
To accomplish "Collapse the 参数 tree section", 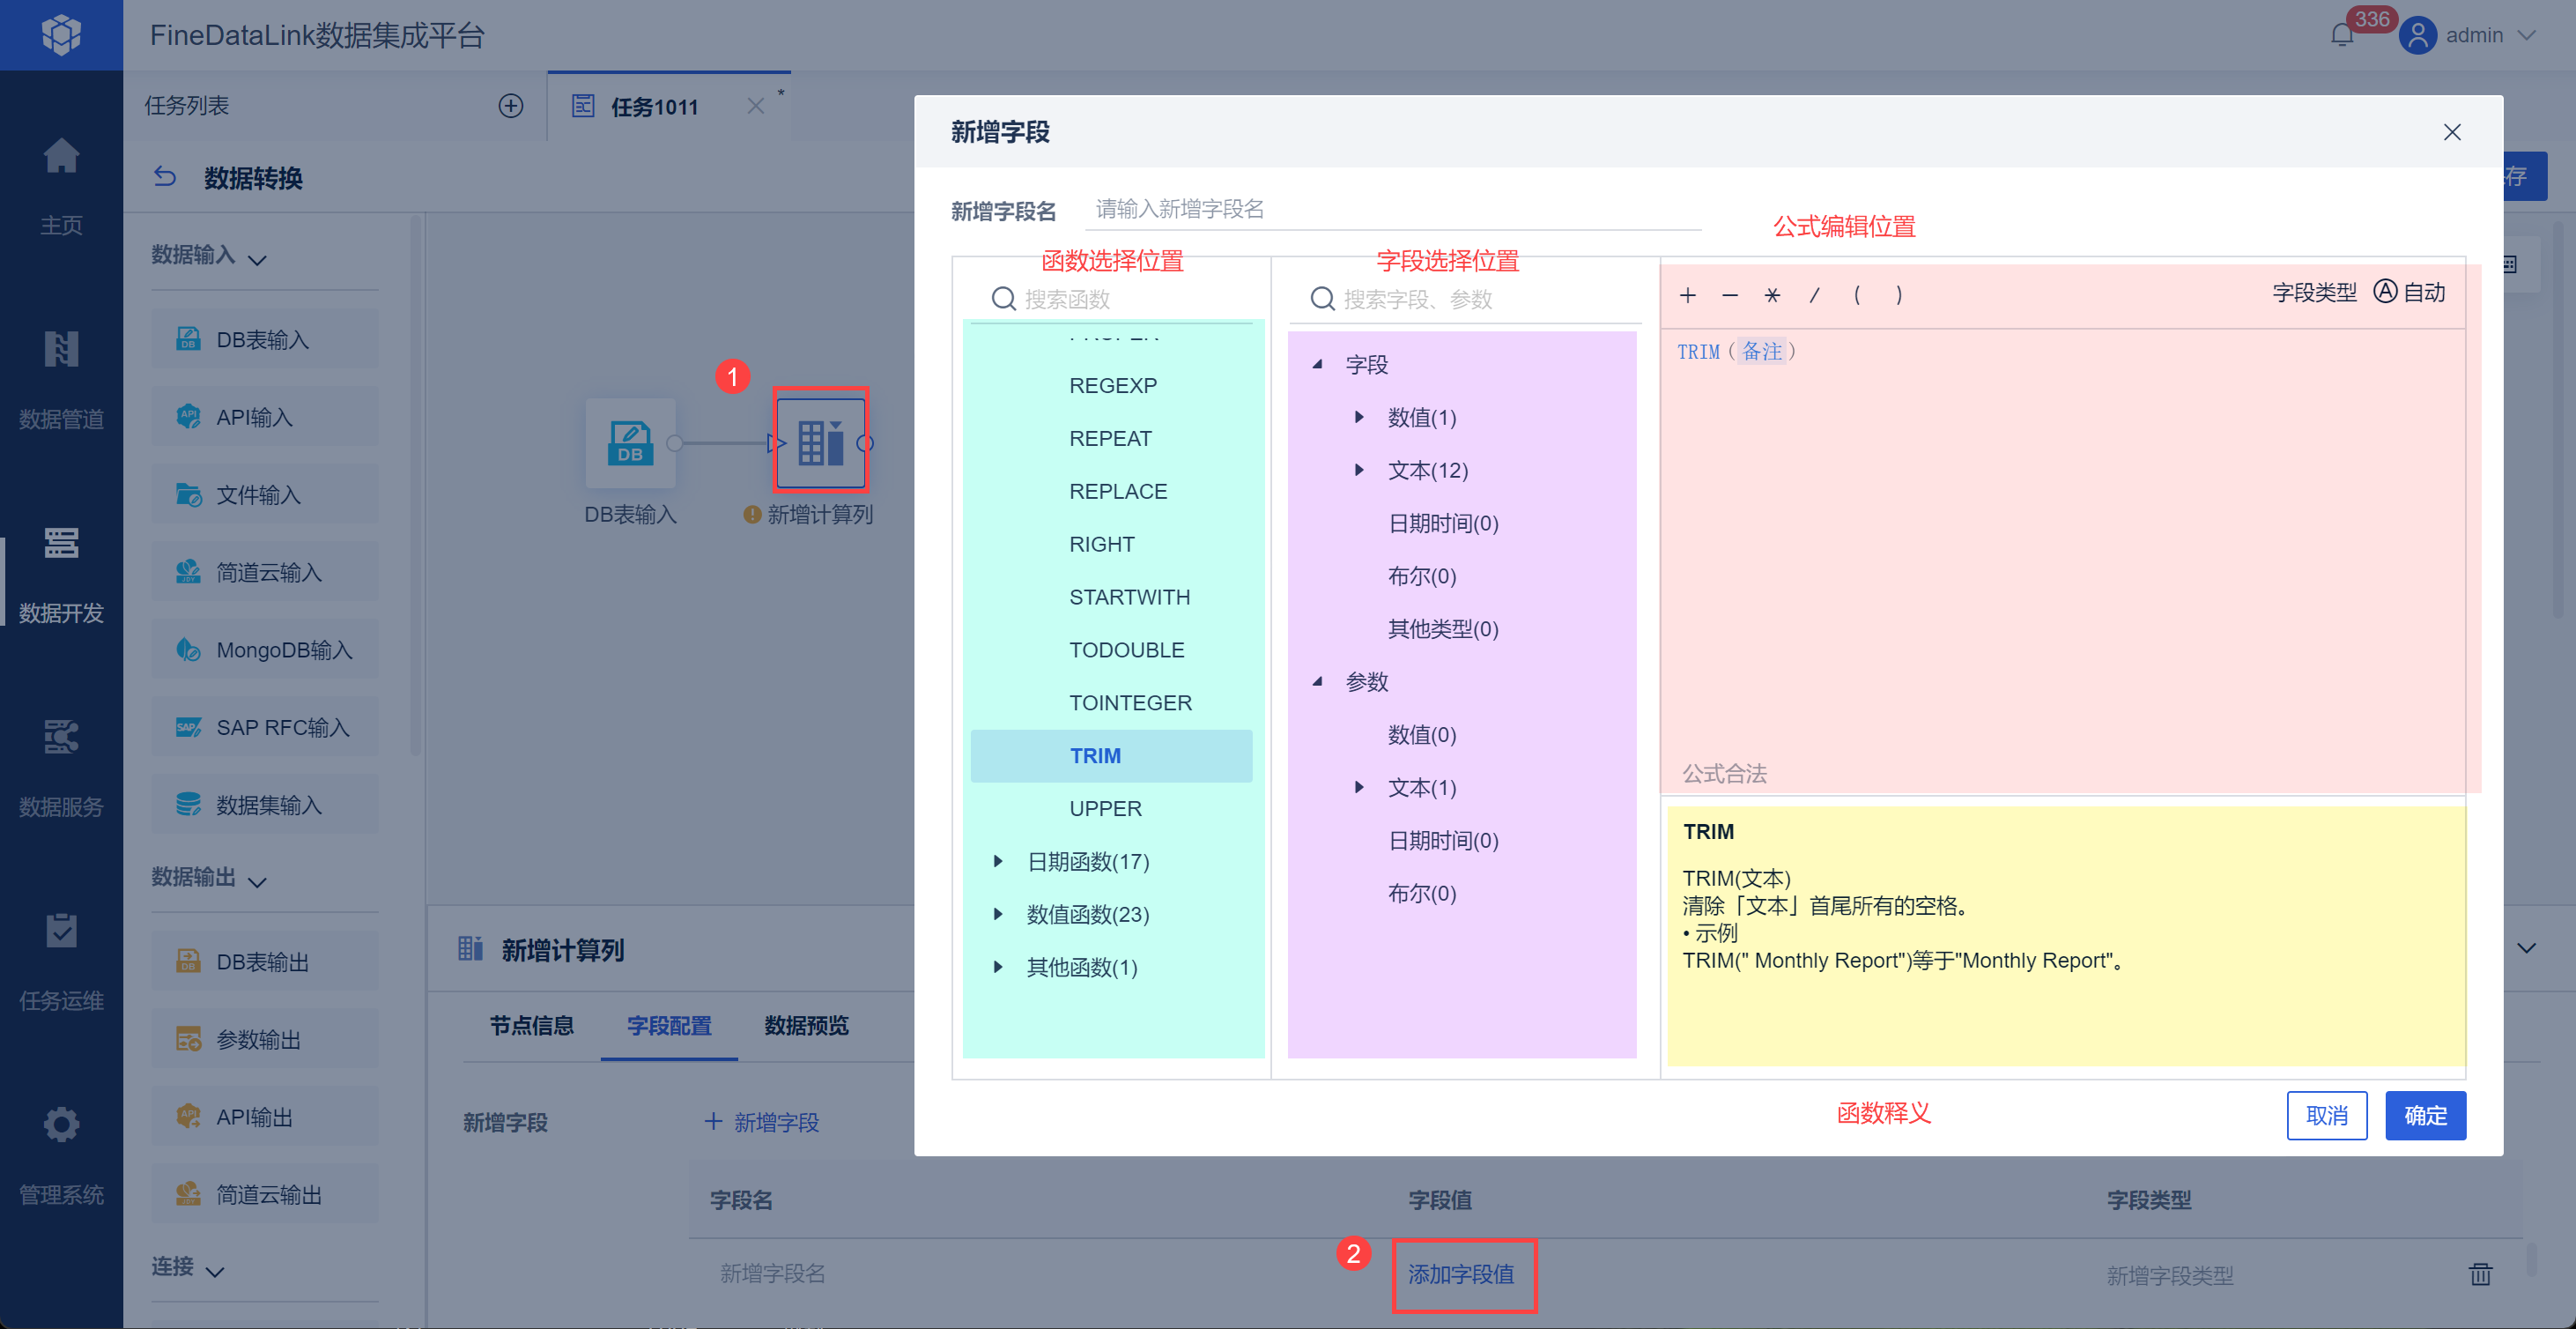I will (x=1318, y=682).
